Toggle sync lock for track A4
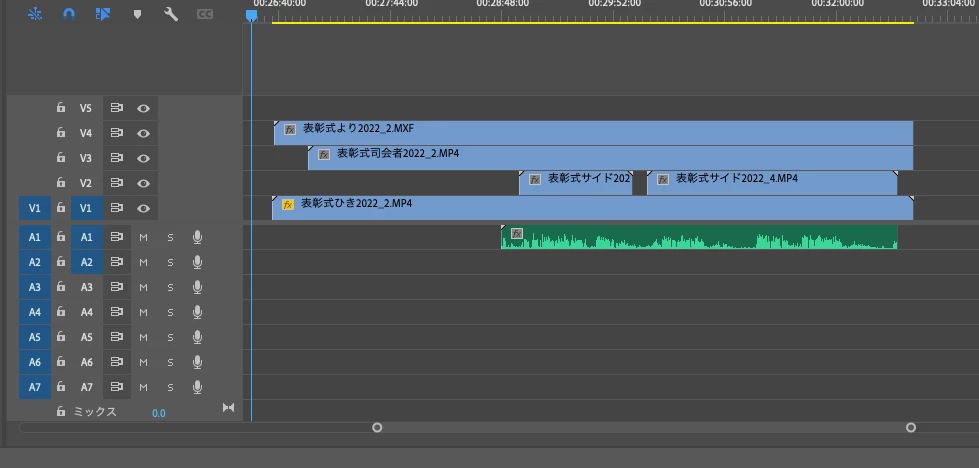Screen dimensions: 979x468 coord(117,312)
